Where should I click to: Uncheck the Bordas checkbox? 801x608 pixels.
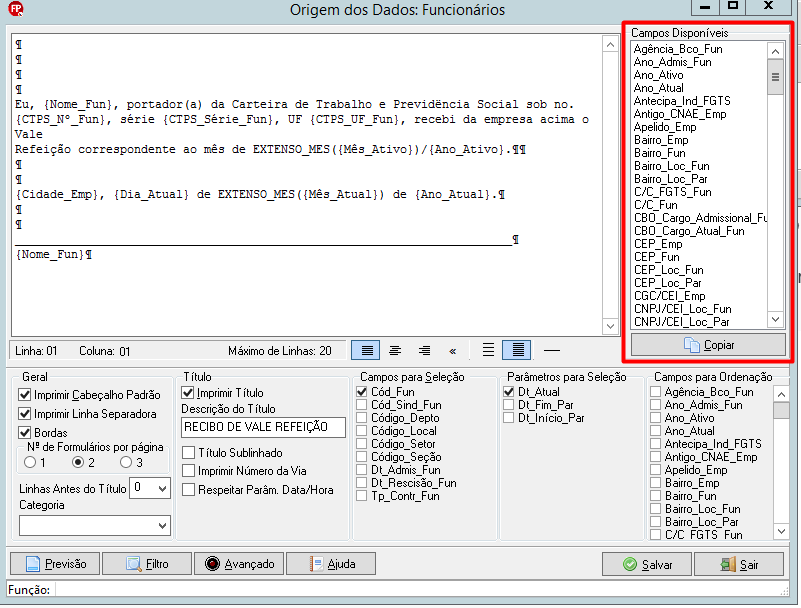(x=25, y=433)
